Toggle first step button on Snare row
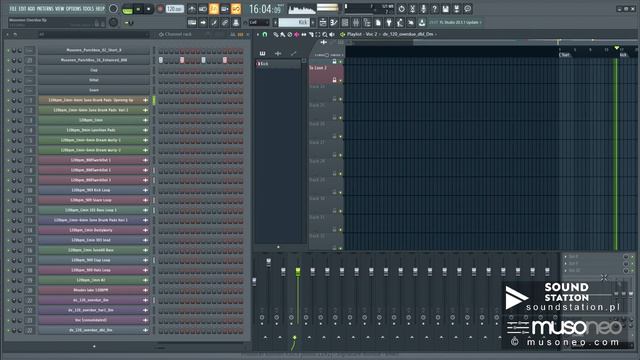The height and width of the screenshot is (360, 640). [161, 90]
